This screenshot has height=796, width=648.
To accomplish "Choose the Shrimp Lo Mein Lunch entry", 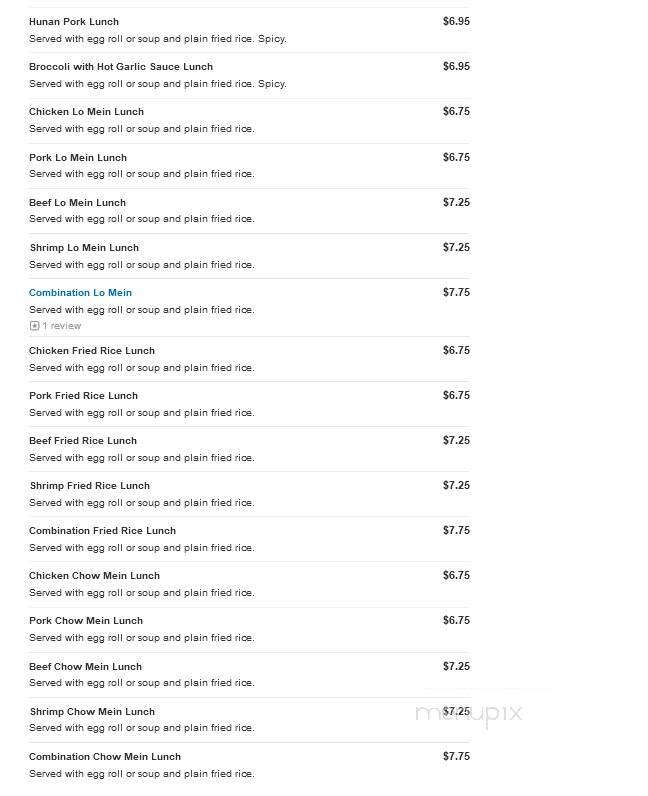I will (x=84, y=248).
